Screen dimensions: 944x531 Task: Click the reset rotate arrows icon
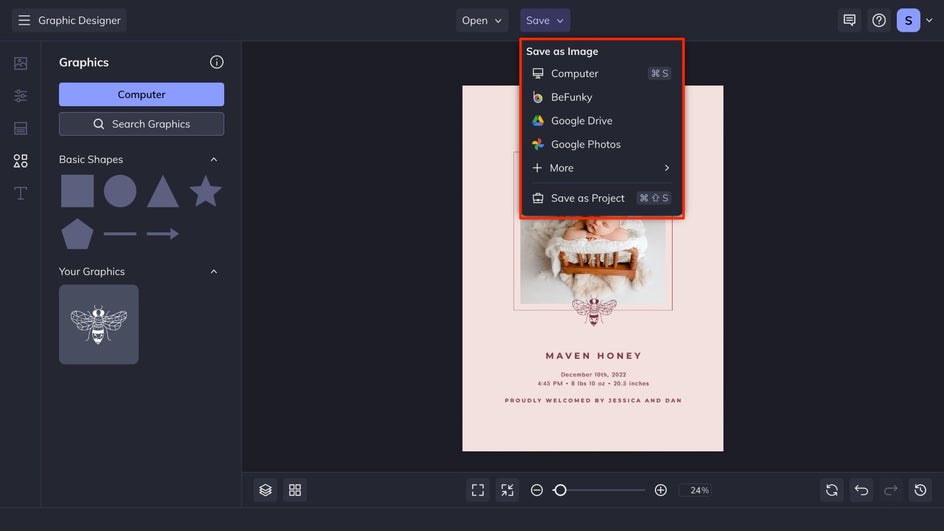coord(832,490)
